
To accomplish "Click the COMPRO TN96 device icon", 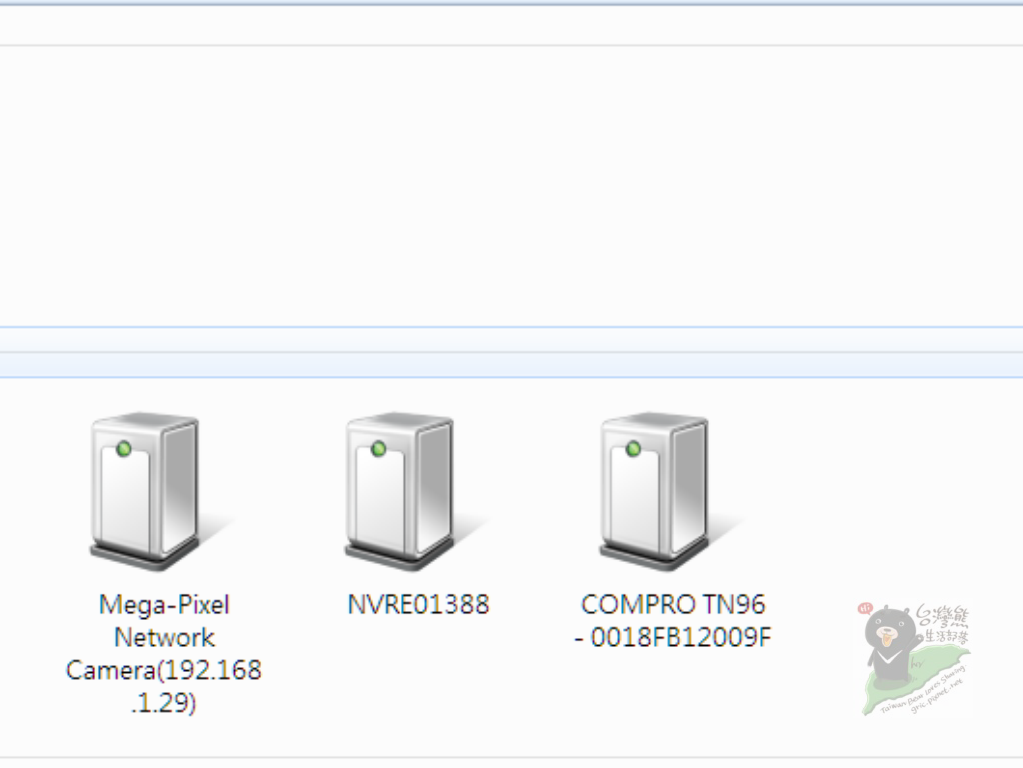I will 654,492.
